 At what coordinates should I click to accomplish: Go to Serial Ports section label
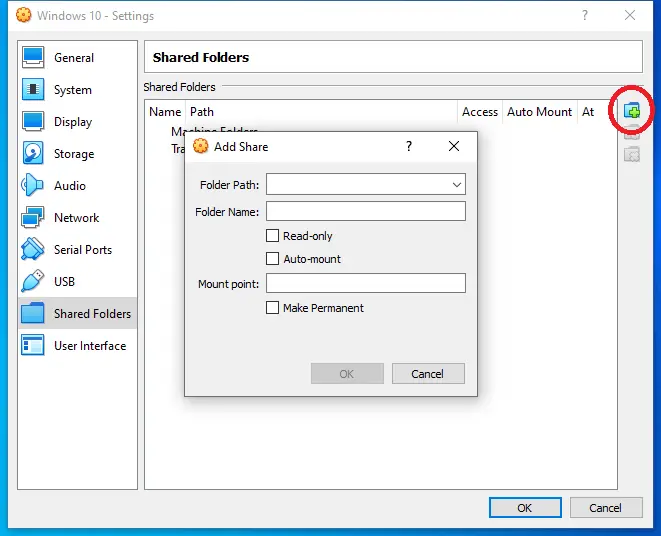(83, 250)
